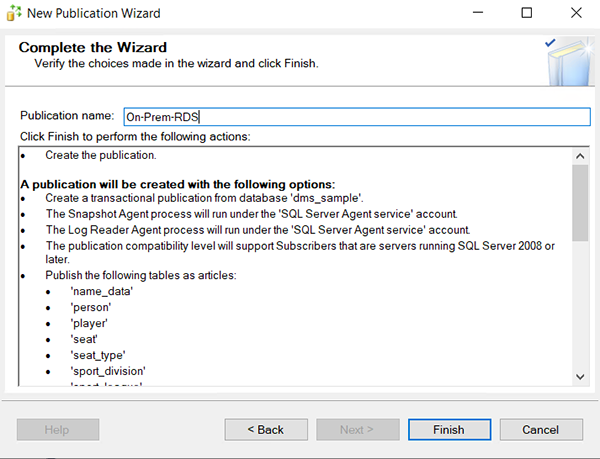The height and width of the screenshot is (459, 600).
Task: Click the Publication name text field
Action: (x=356, y=117)
